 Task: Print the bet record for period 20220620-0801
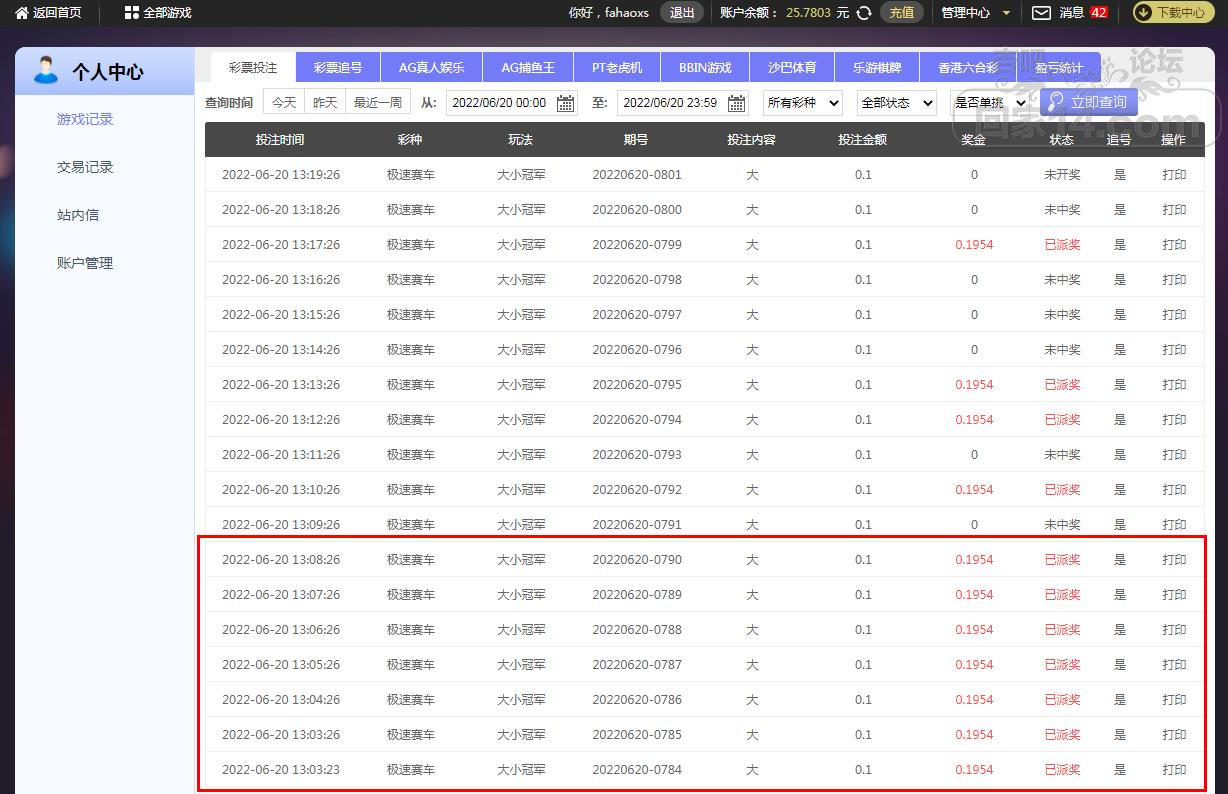point(1174,175)
